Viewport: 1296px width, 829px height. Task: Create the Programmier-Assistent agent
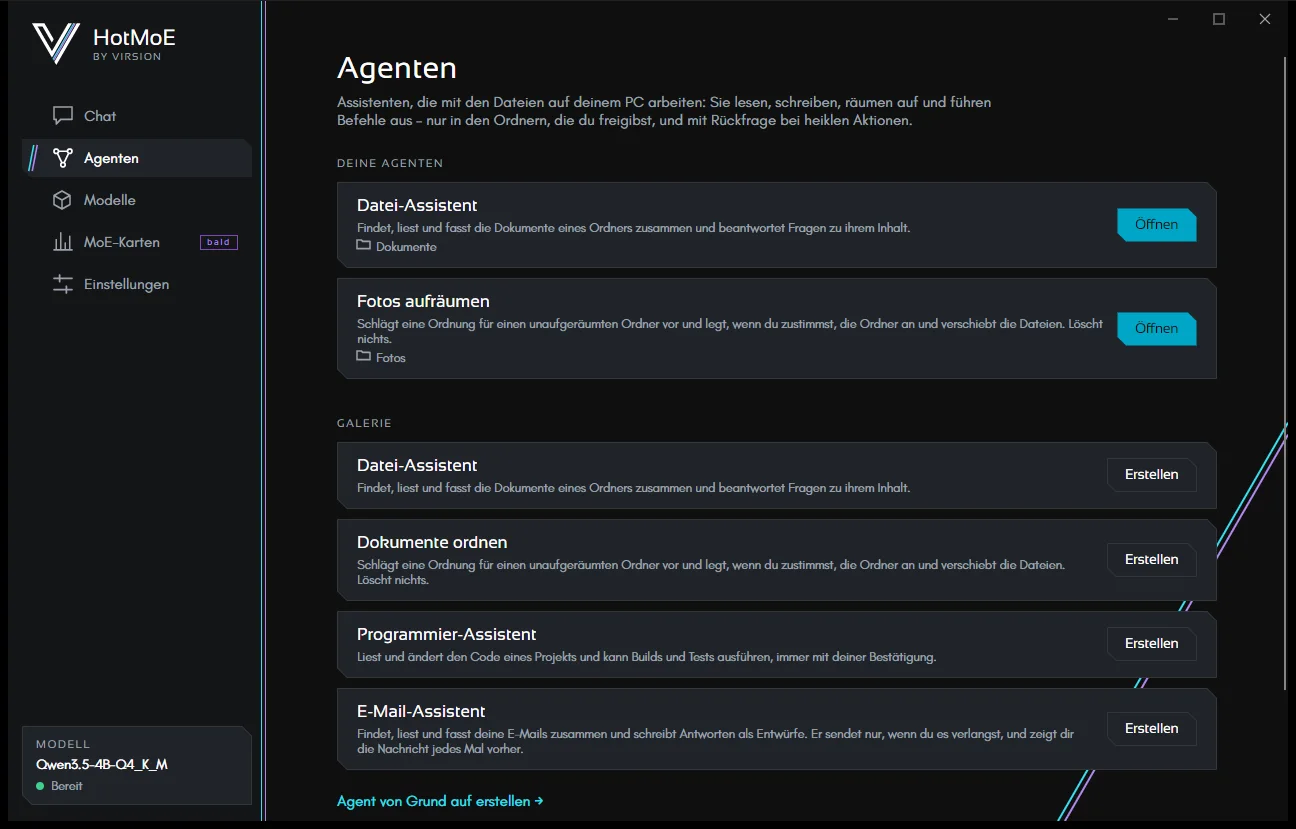(1151, 643)
